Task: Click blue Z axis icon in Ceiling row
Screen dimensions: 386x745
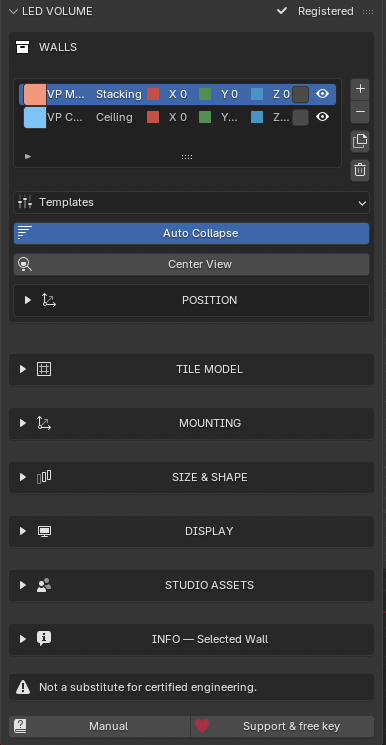Action: tap(257, 117)
